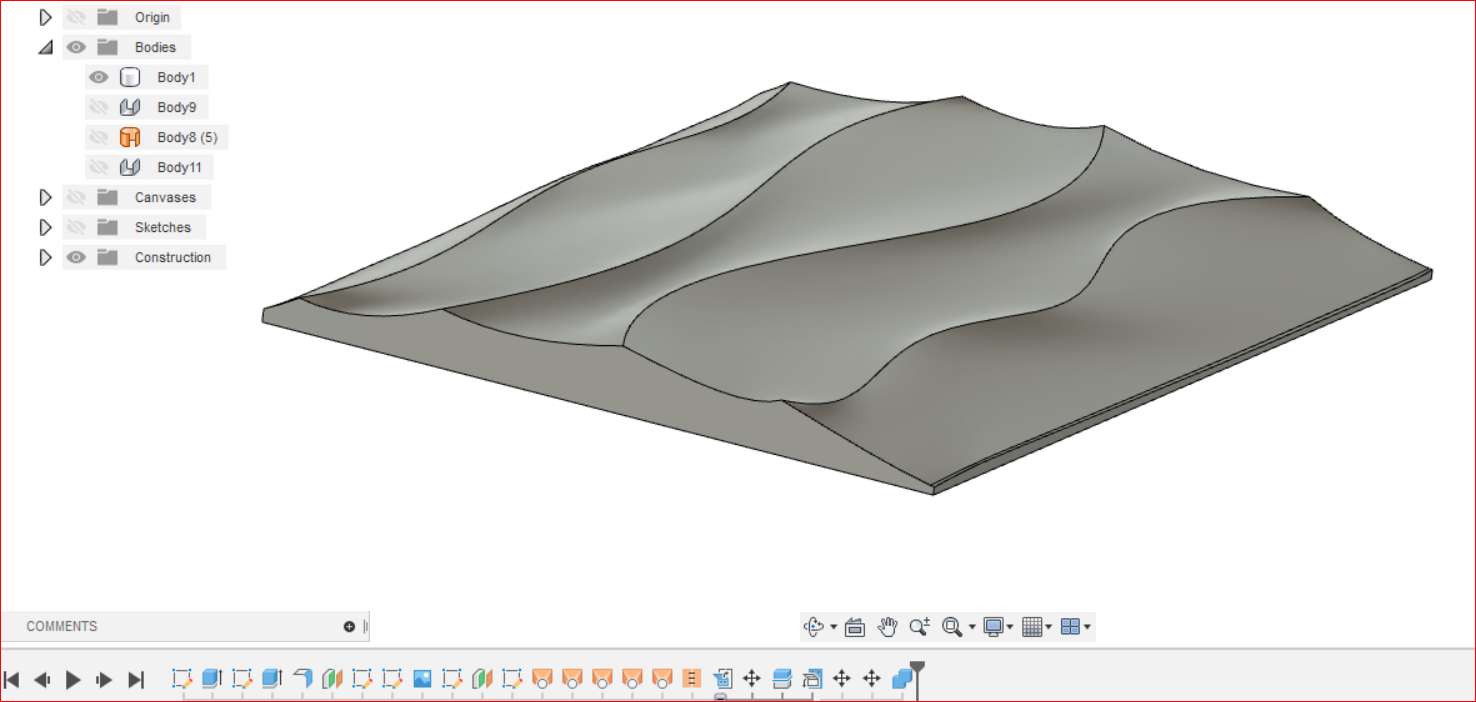Select the last move feature in timeline
The image size is (1476, 702).
click(872, 679)
